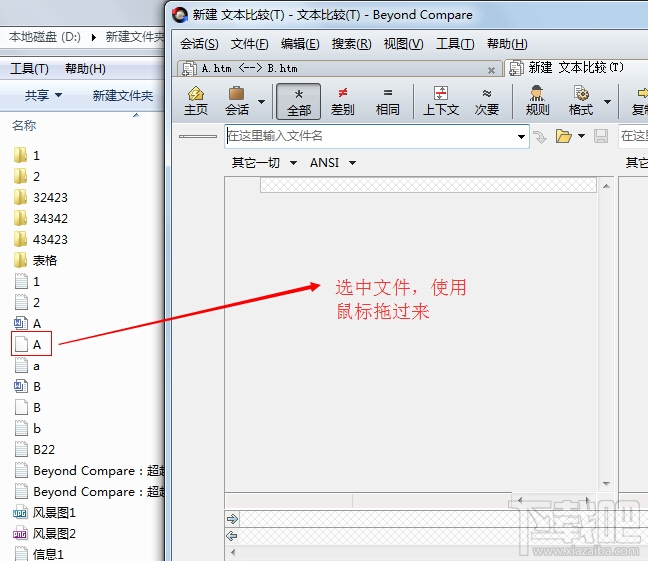Open the Search (搜索) menu
The height and width of the screenshot is (561, 648).
pos(351,44)
